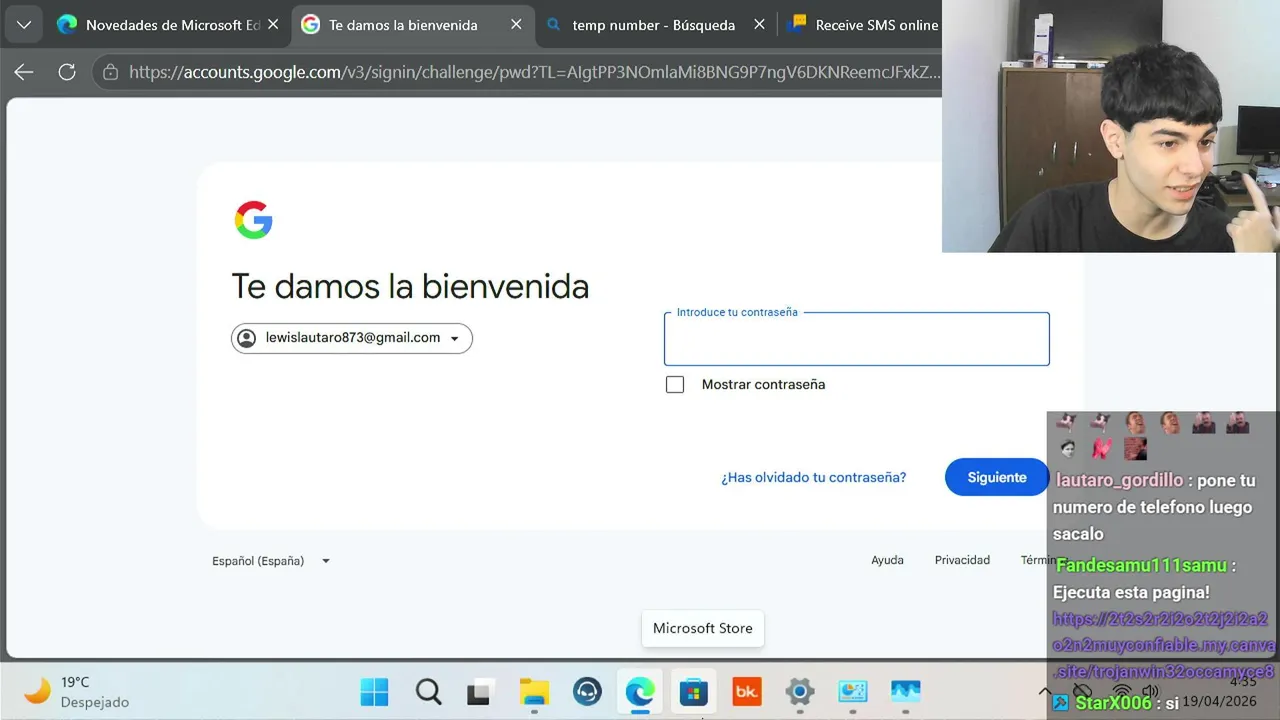
Task: Click the lautaro_gordillo chat username
Action: pyautogui.click(x=1119, y=481)
